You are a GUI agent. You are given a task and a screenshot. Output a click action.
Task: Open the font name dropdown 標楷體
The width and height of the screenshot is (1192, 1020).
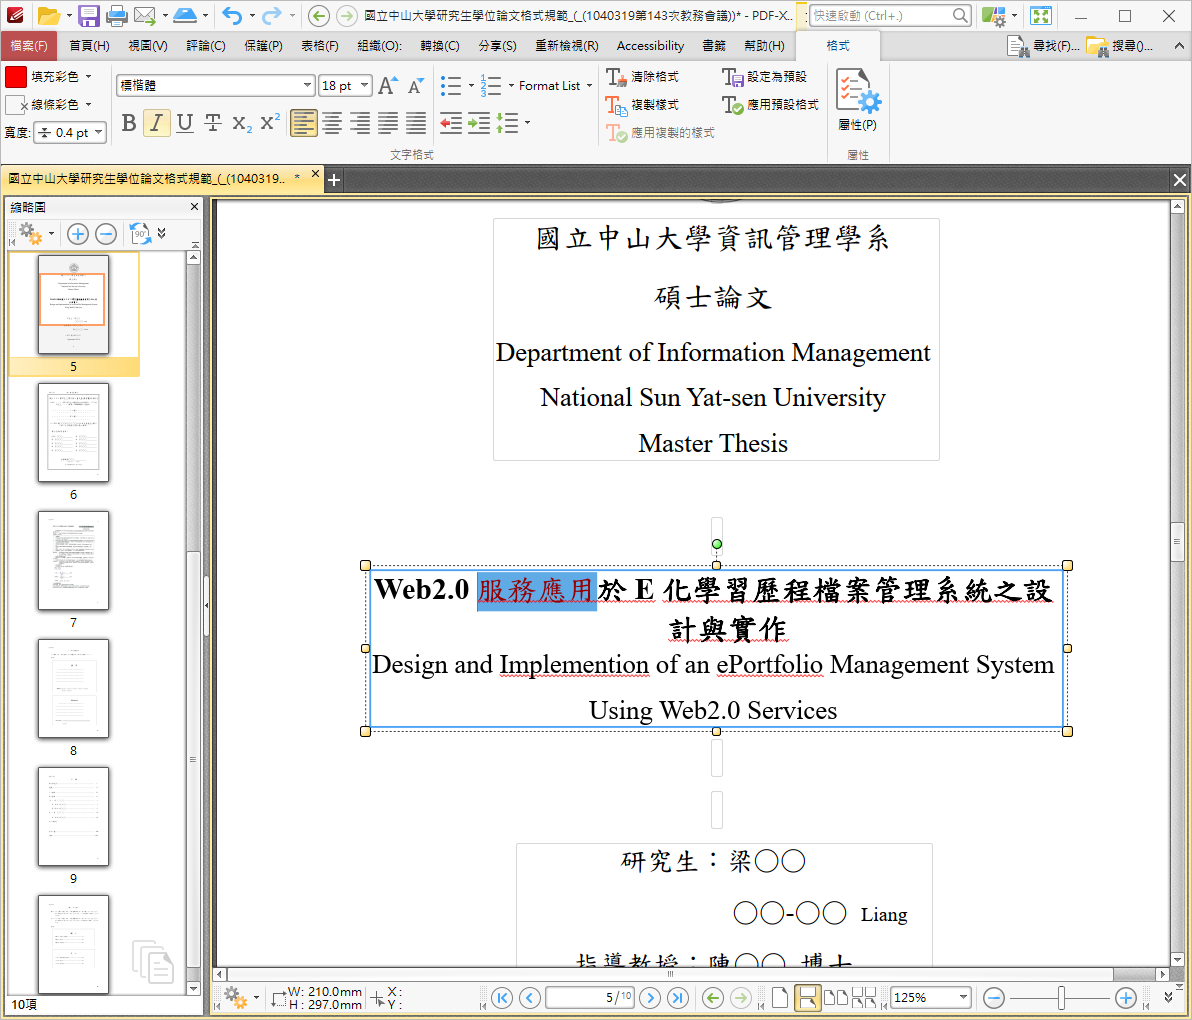point(307,86)
